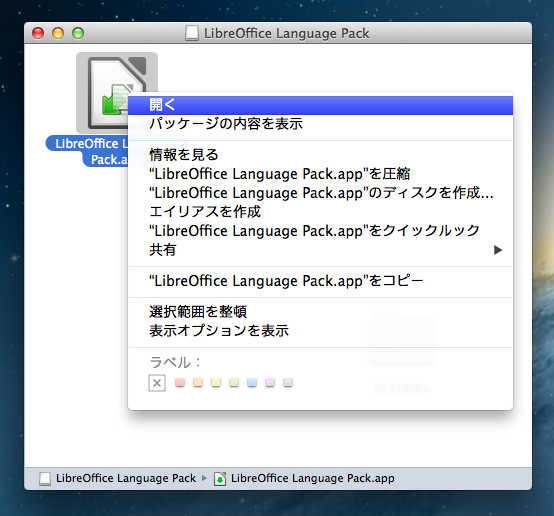Zoom the window with the green button
This screenshot has height=516, width=554.
78,33
